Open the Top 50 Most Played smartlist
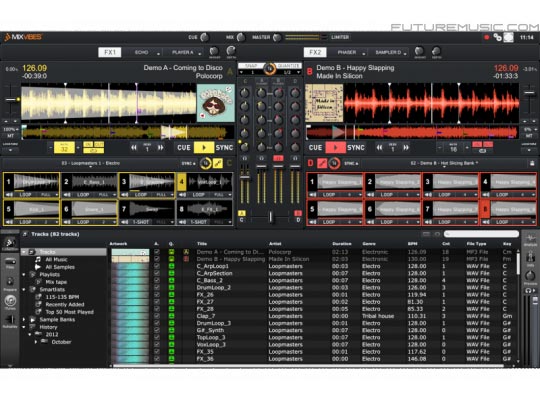Screen dimensions: 540x400 click(69, 312)
